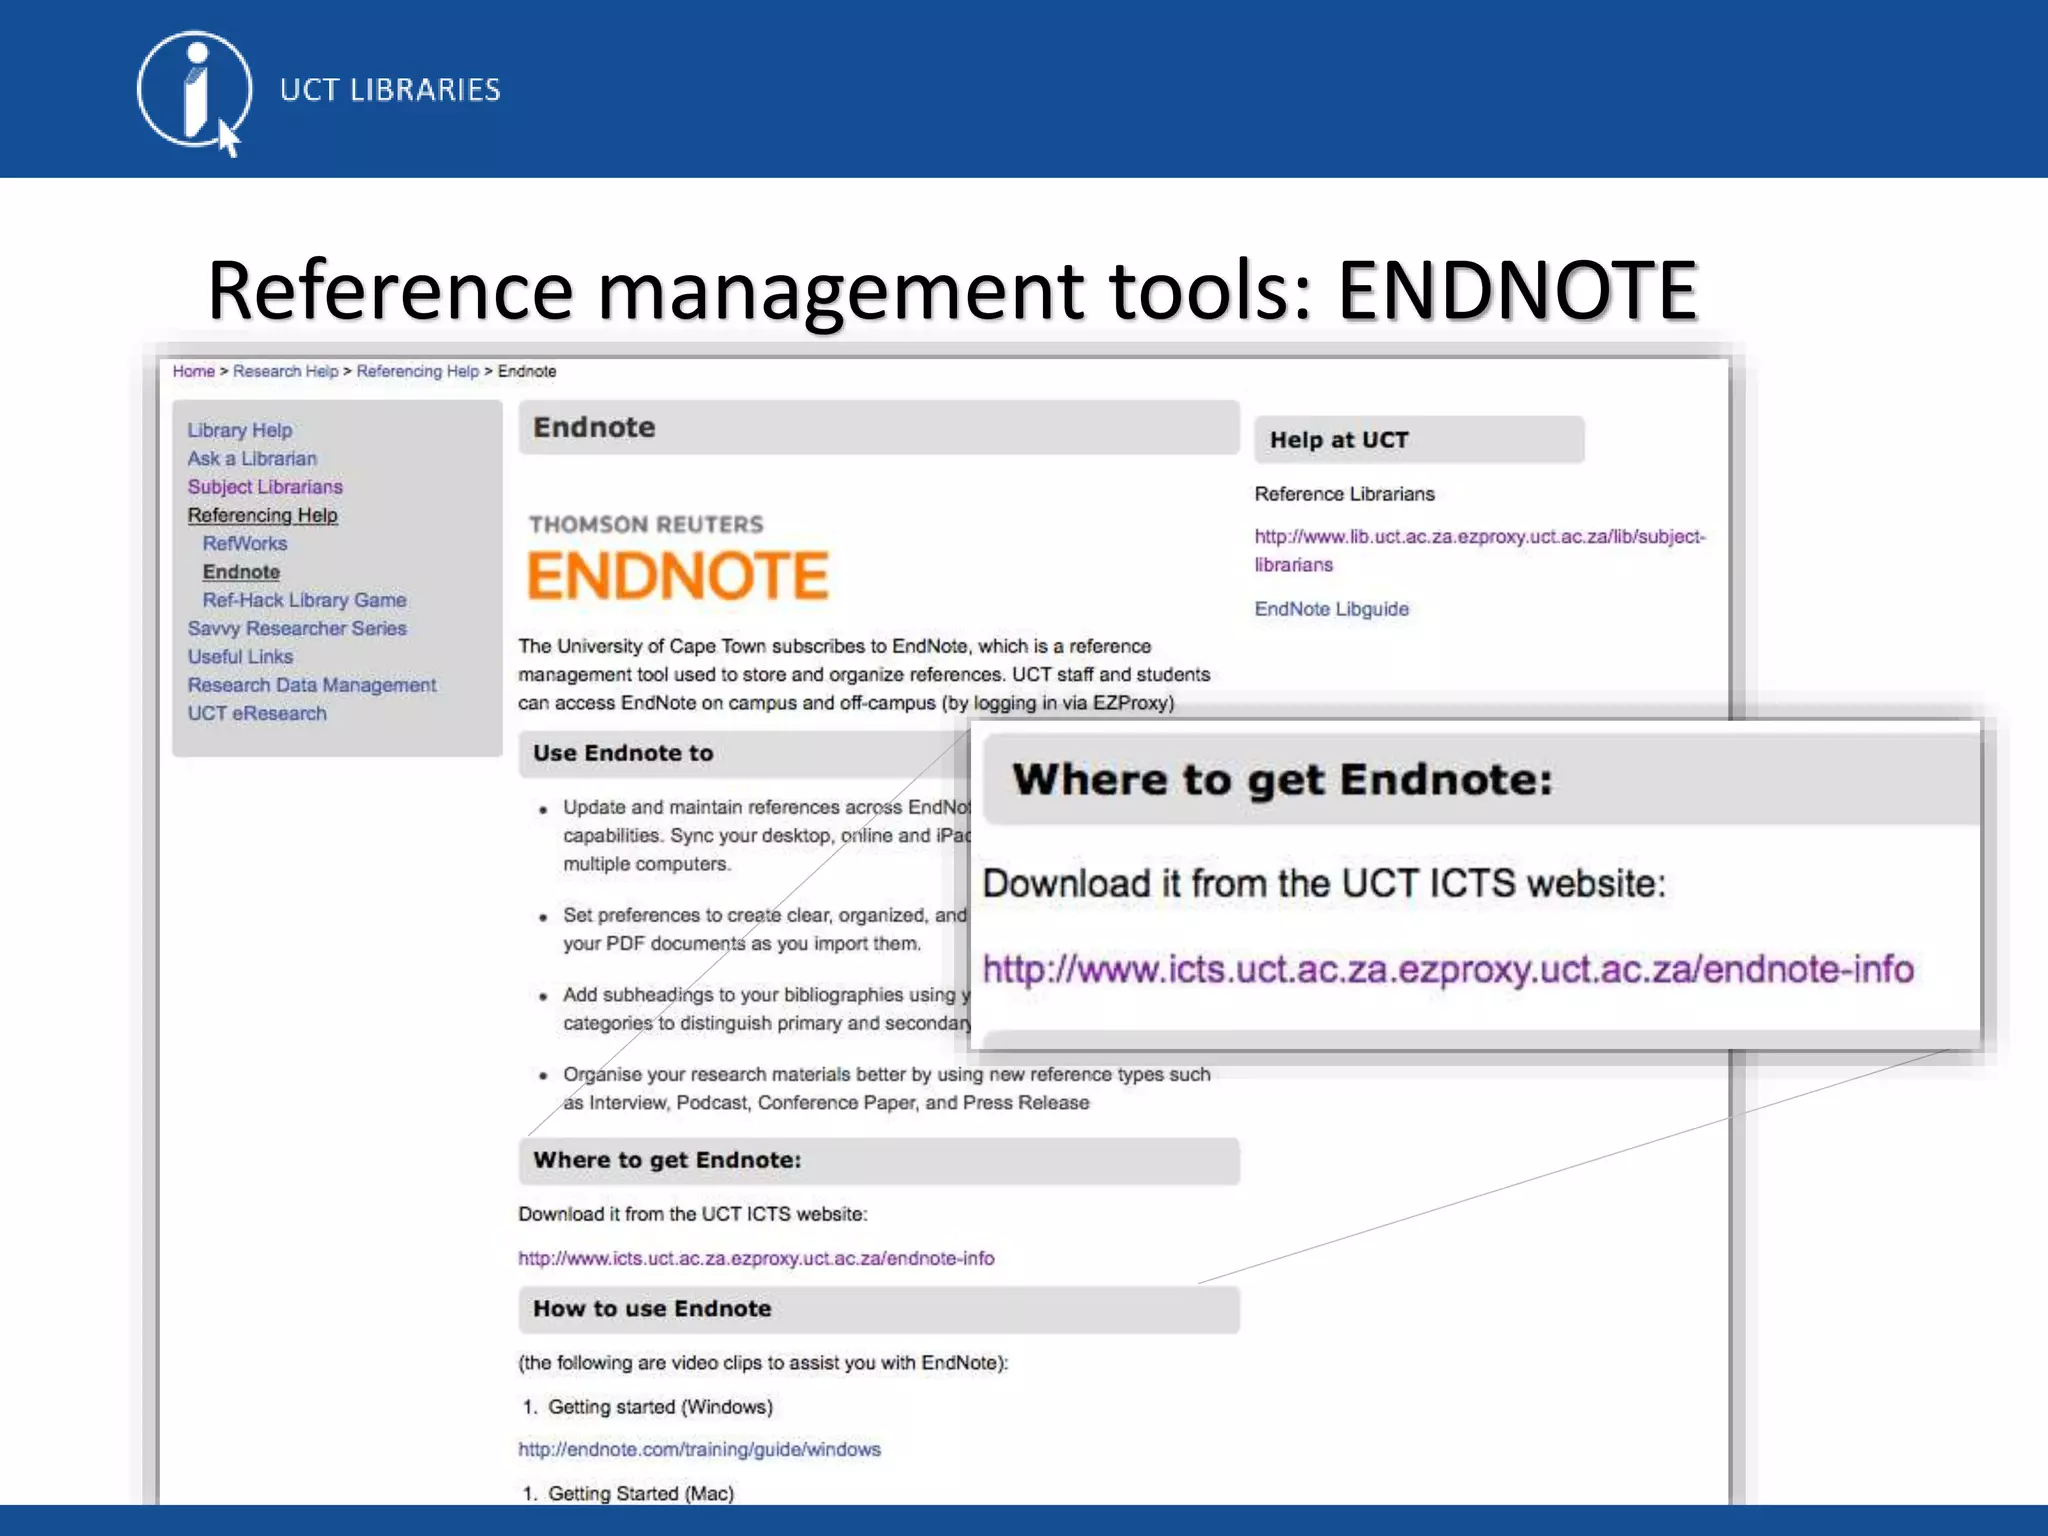Click 'Getting Started (Mac)' text
The image size is (2048, 1536).
tap(641, 1493)
